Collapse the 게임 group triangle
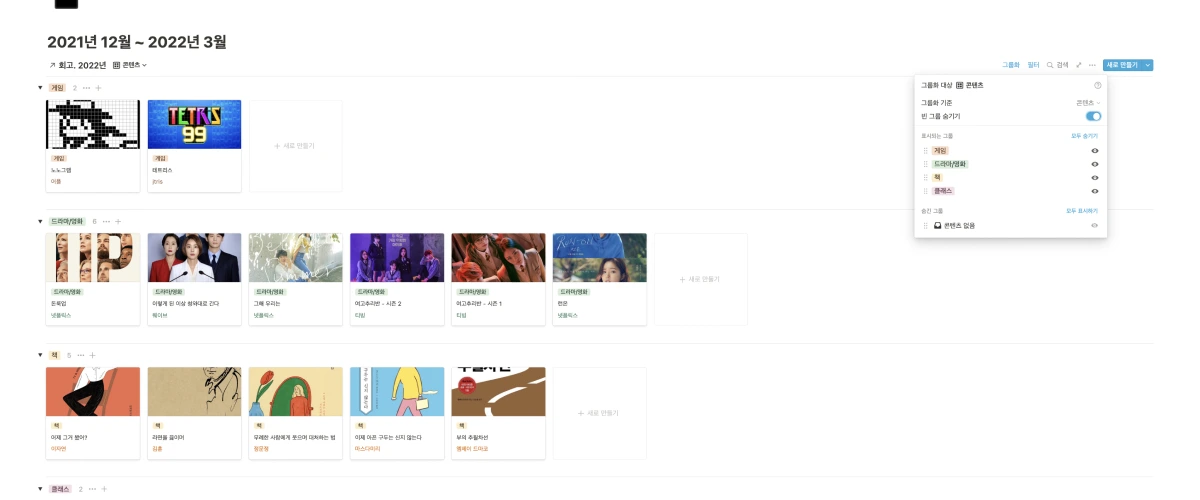 coord(41,88)
